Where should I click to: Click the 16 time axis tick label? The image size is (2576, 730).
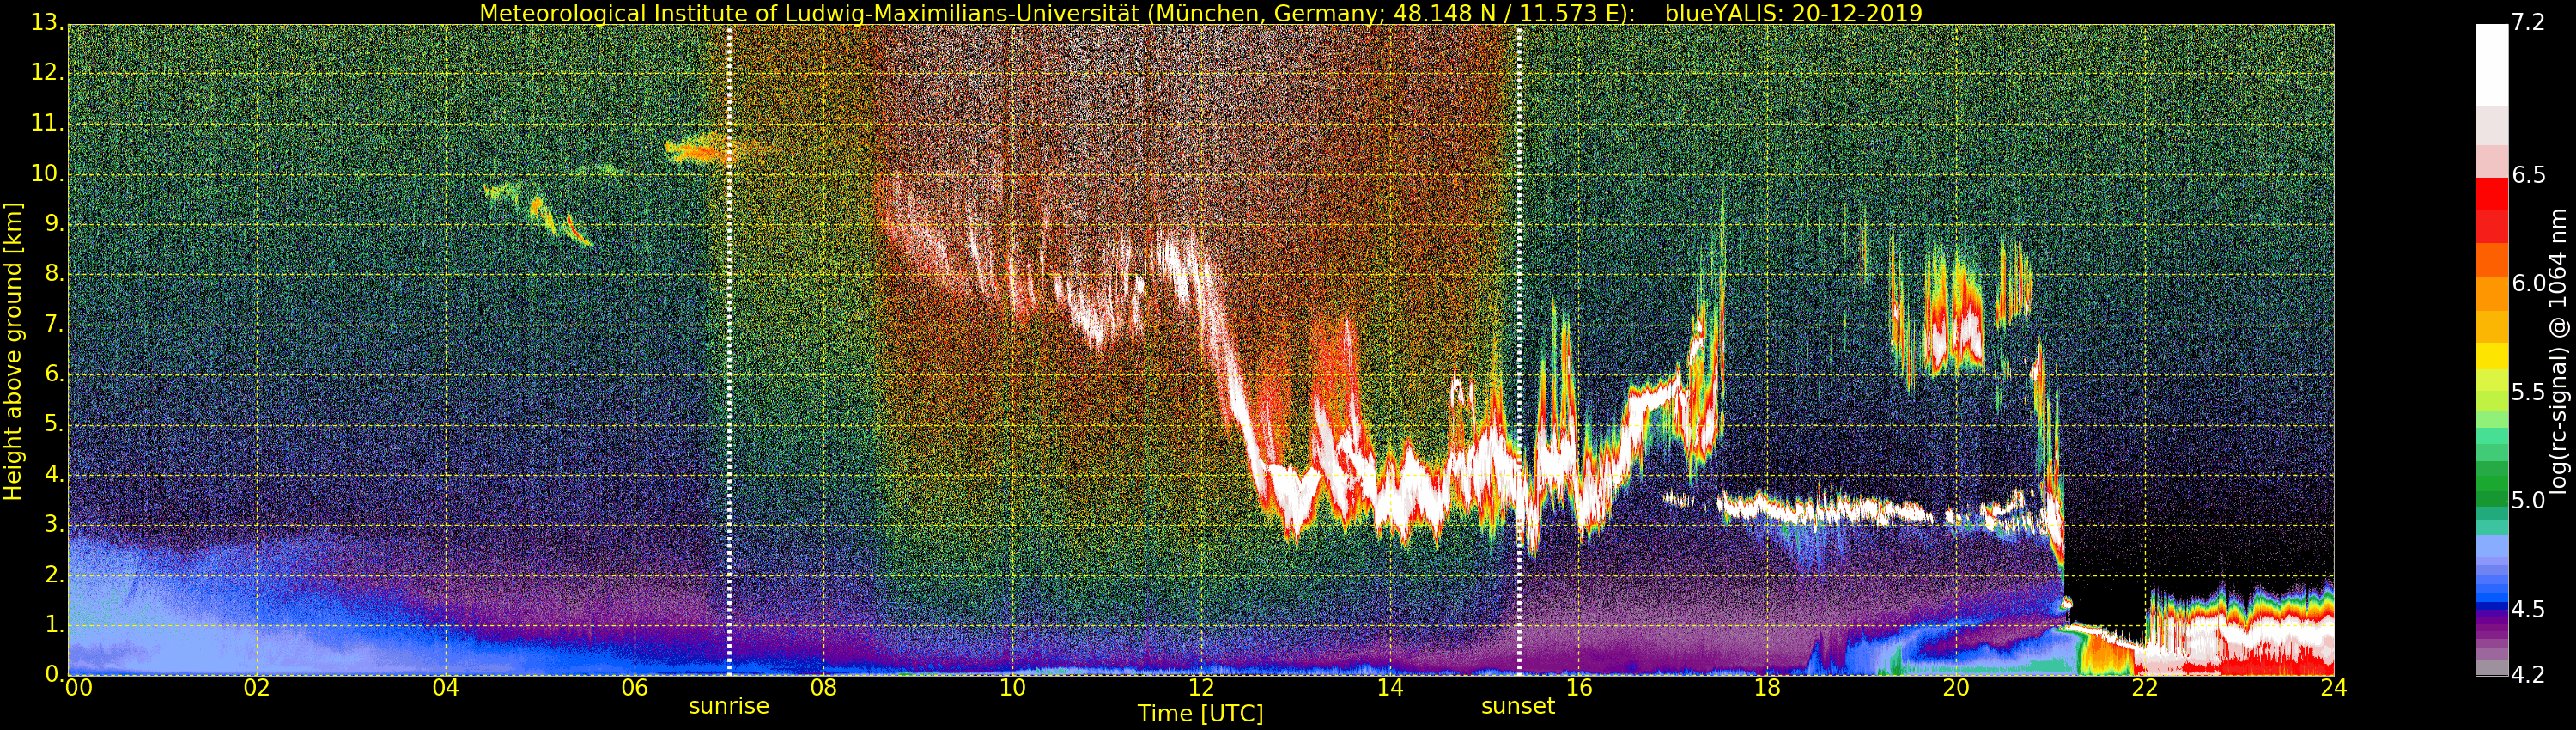point(1579,687)
